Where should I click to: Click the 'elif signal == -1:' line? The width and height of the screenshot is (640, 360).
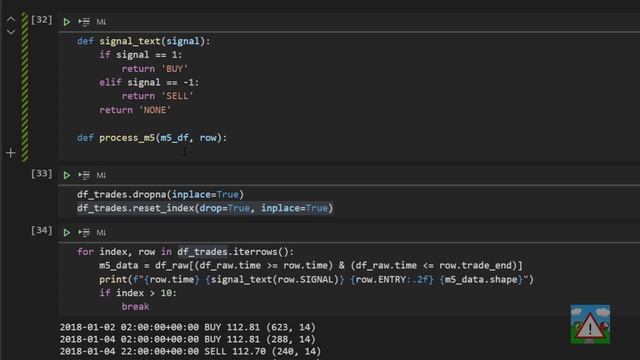(149, 83)
